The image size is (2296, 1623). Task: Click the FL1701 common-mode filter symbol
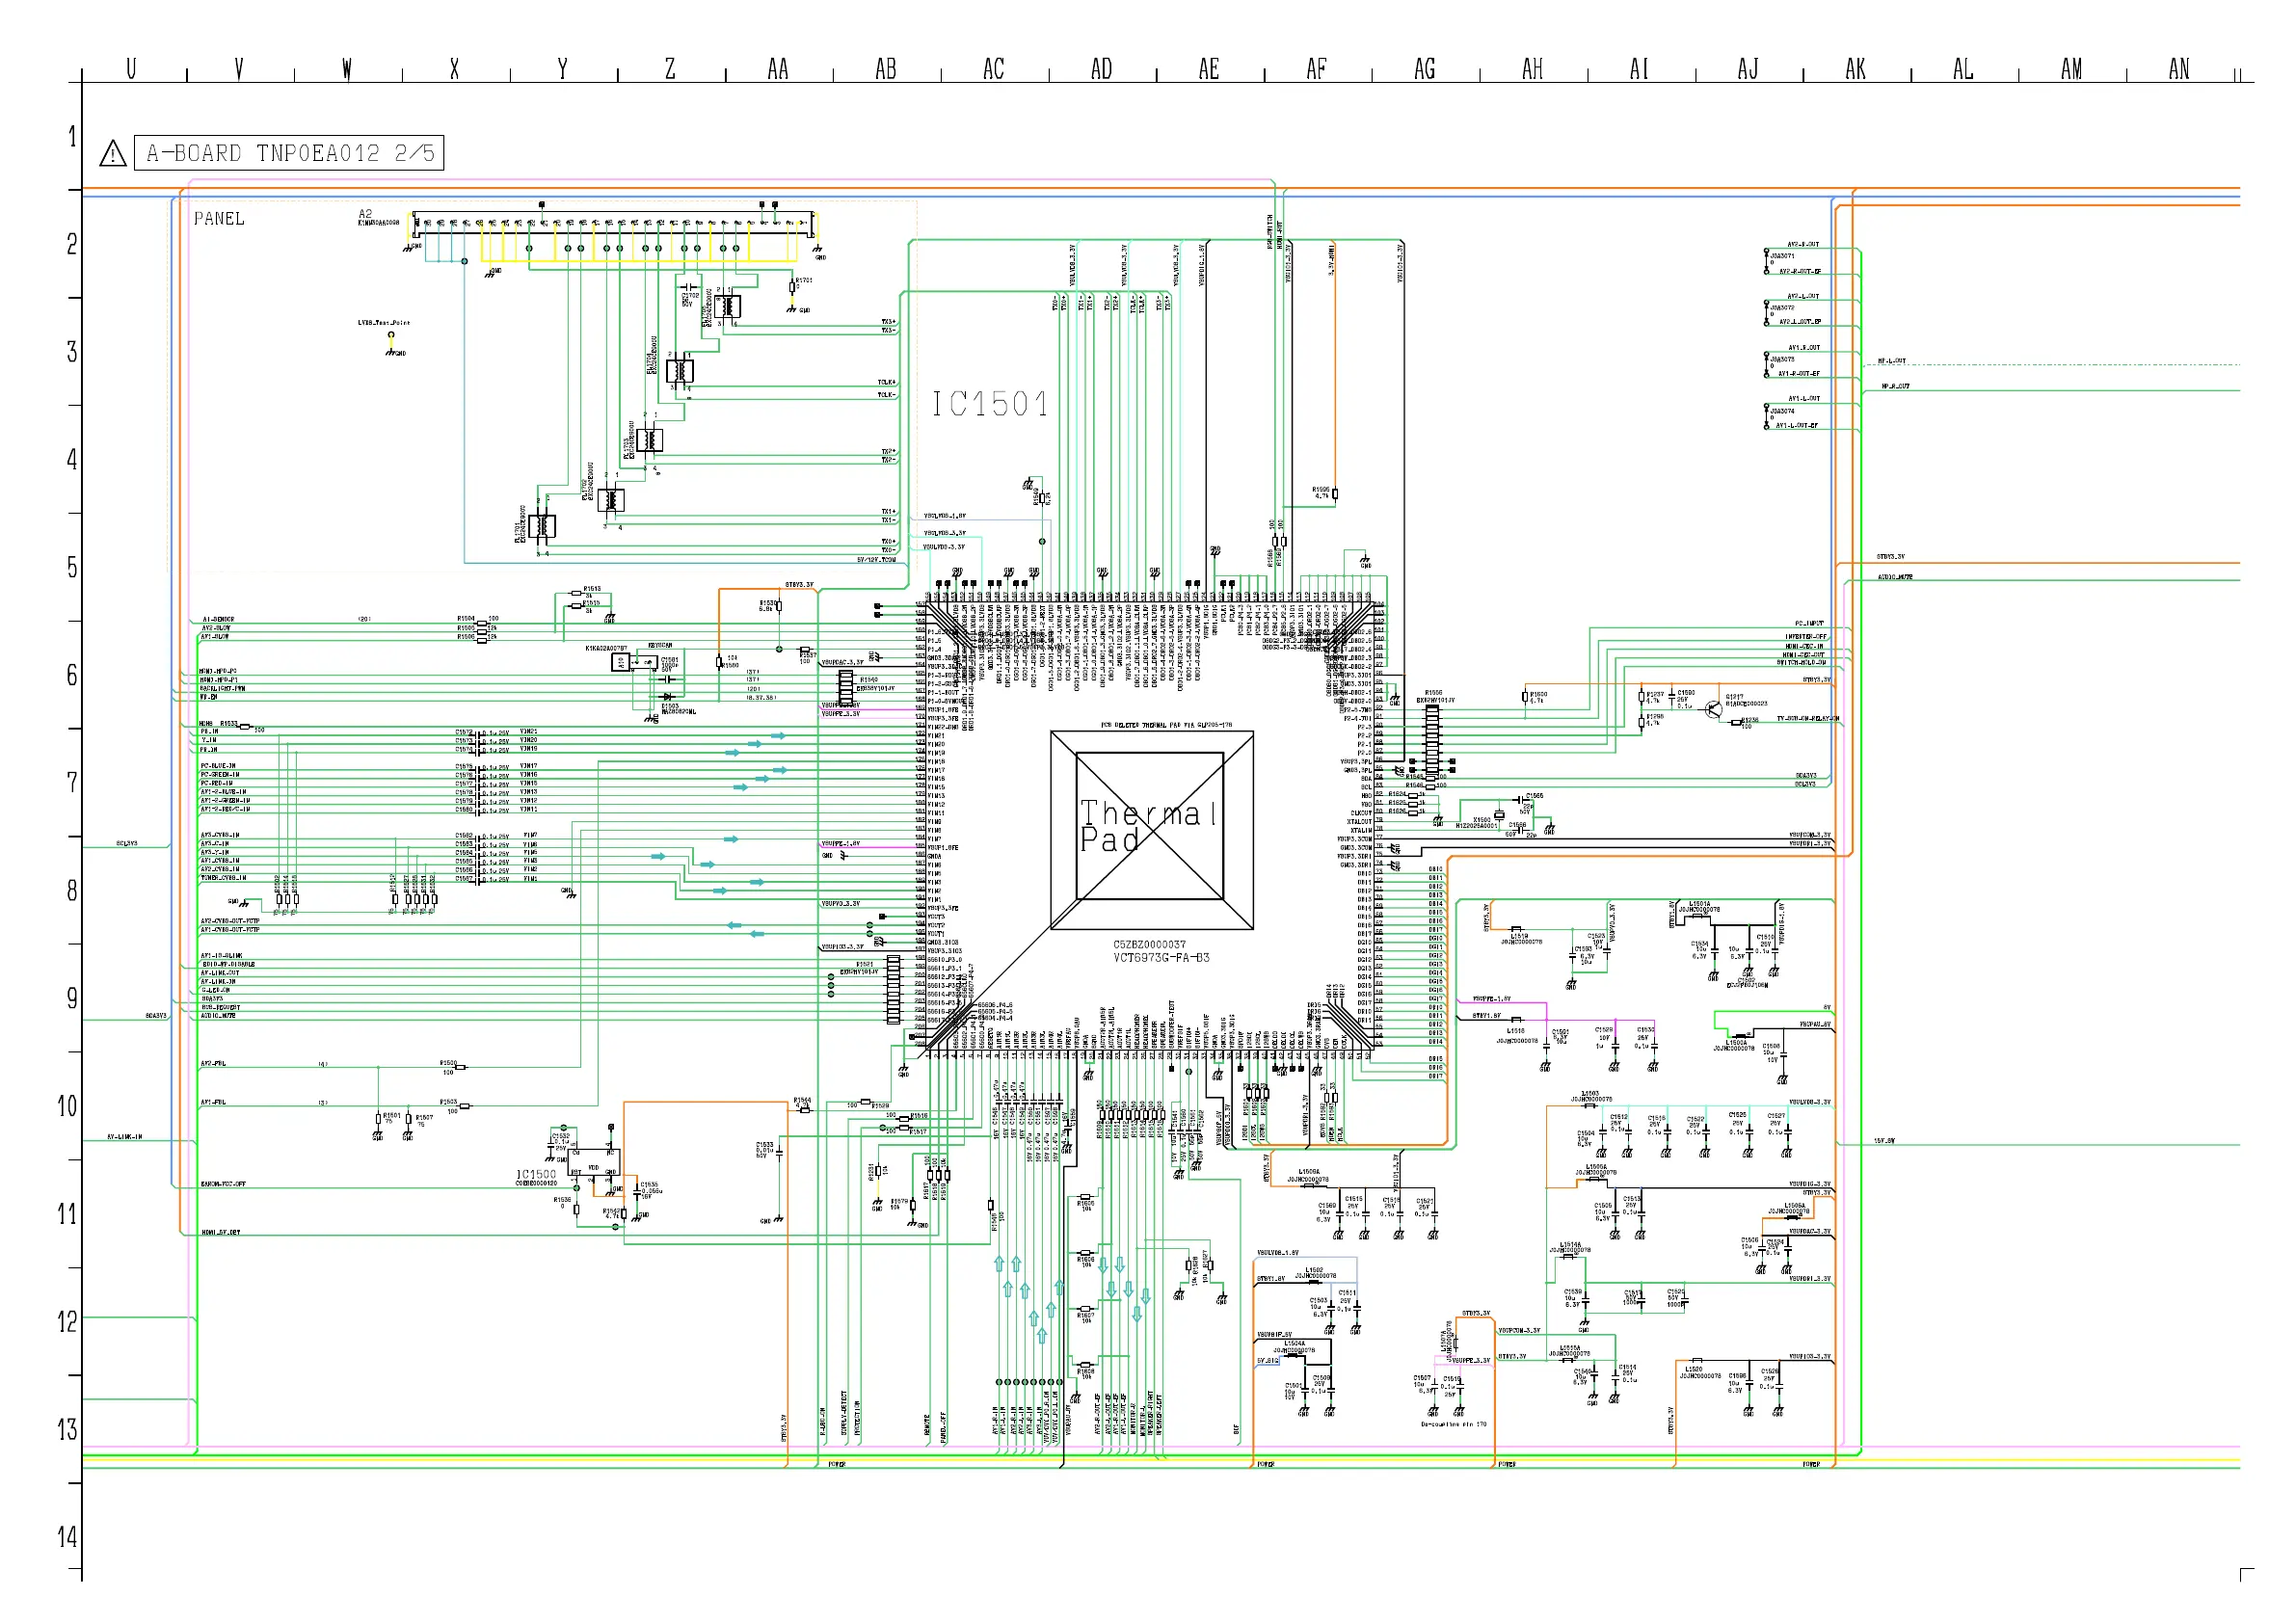(543, 525)
